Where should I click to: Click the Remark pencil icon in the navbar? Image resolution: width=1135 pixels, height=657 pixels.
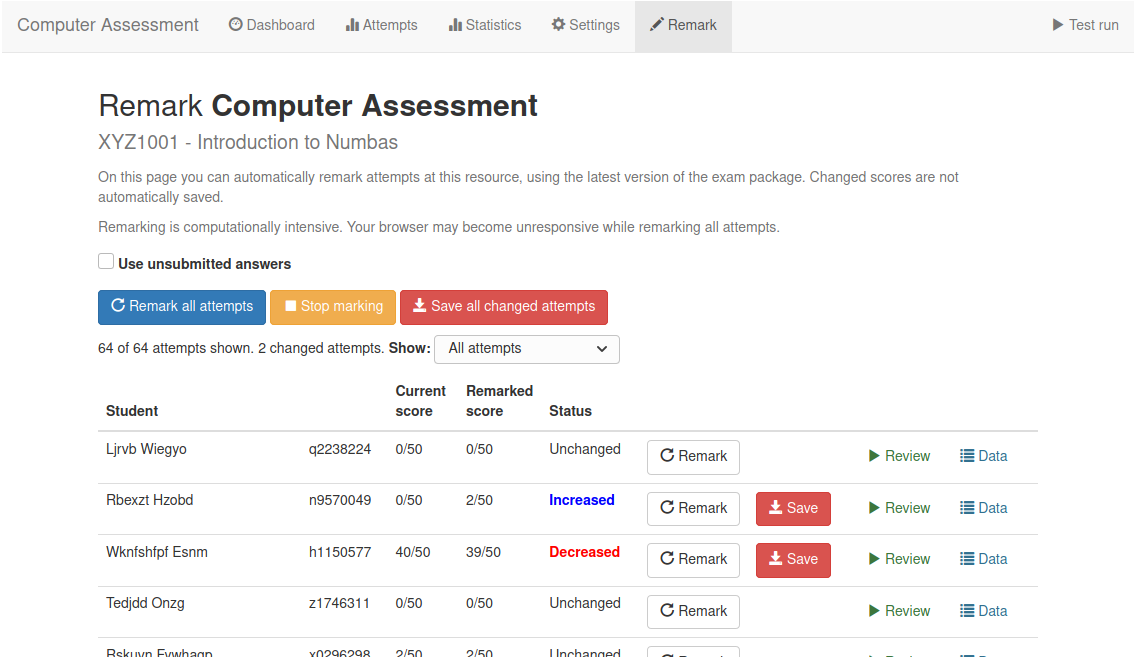(x=657, y=25)
